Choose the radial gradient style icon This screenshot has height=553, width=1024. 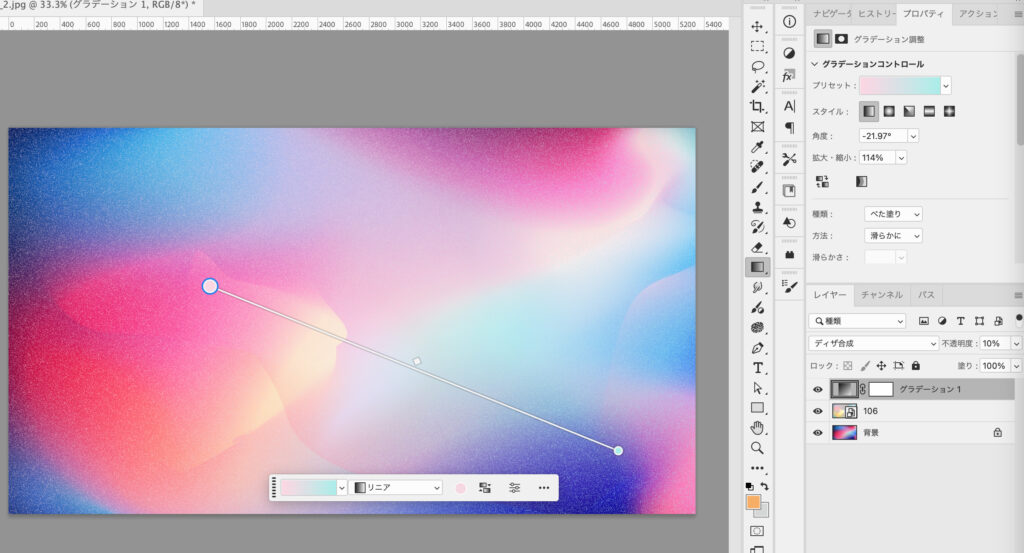[889, 111]
